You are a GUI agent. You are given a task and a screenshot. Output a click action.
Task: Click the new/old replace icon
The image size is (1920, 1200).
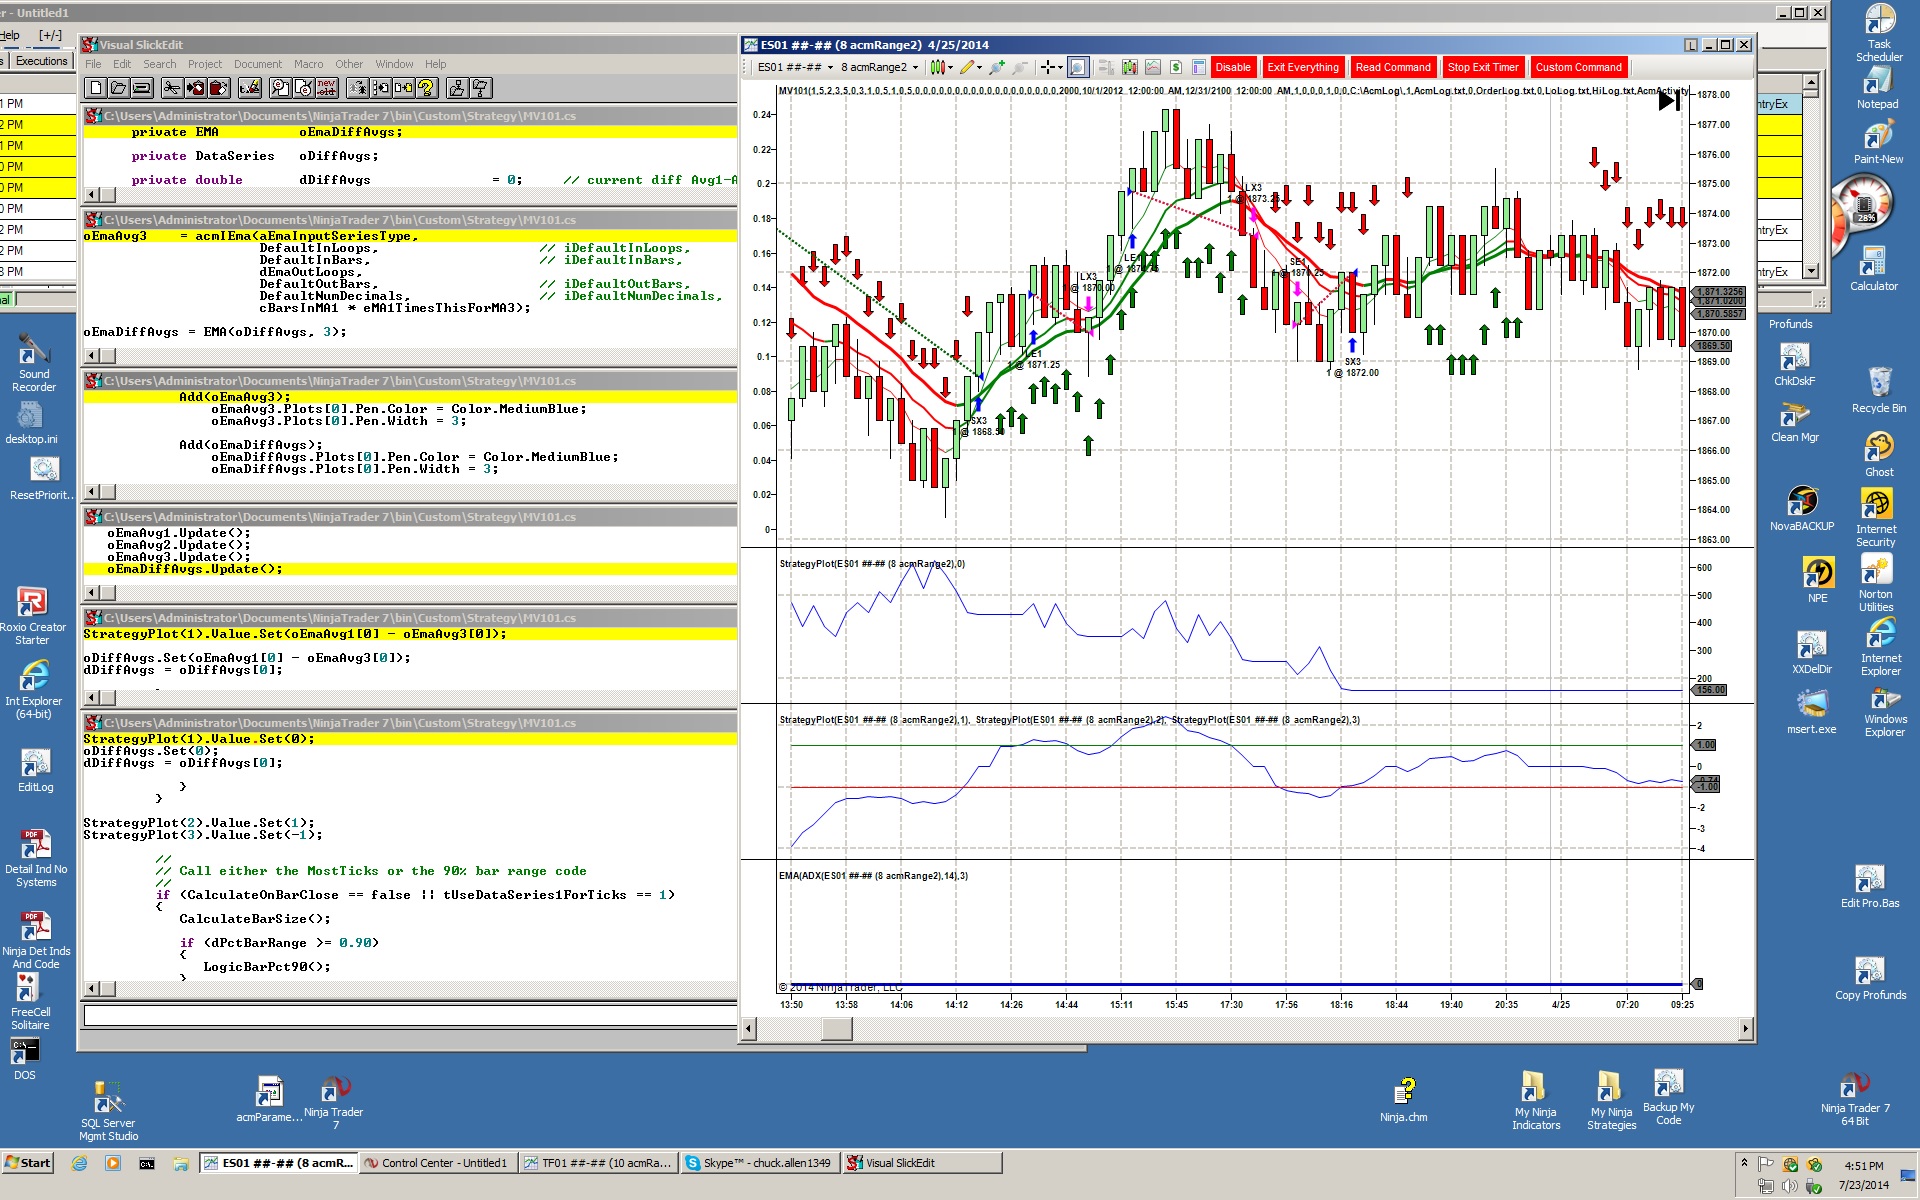(327, 88)
